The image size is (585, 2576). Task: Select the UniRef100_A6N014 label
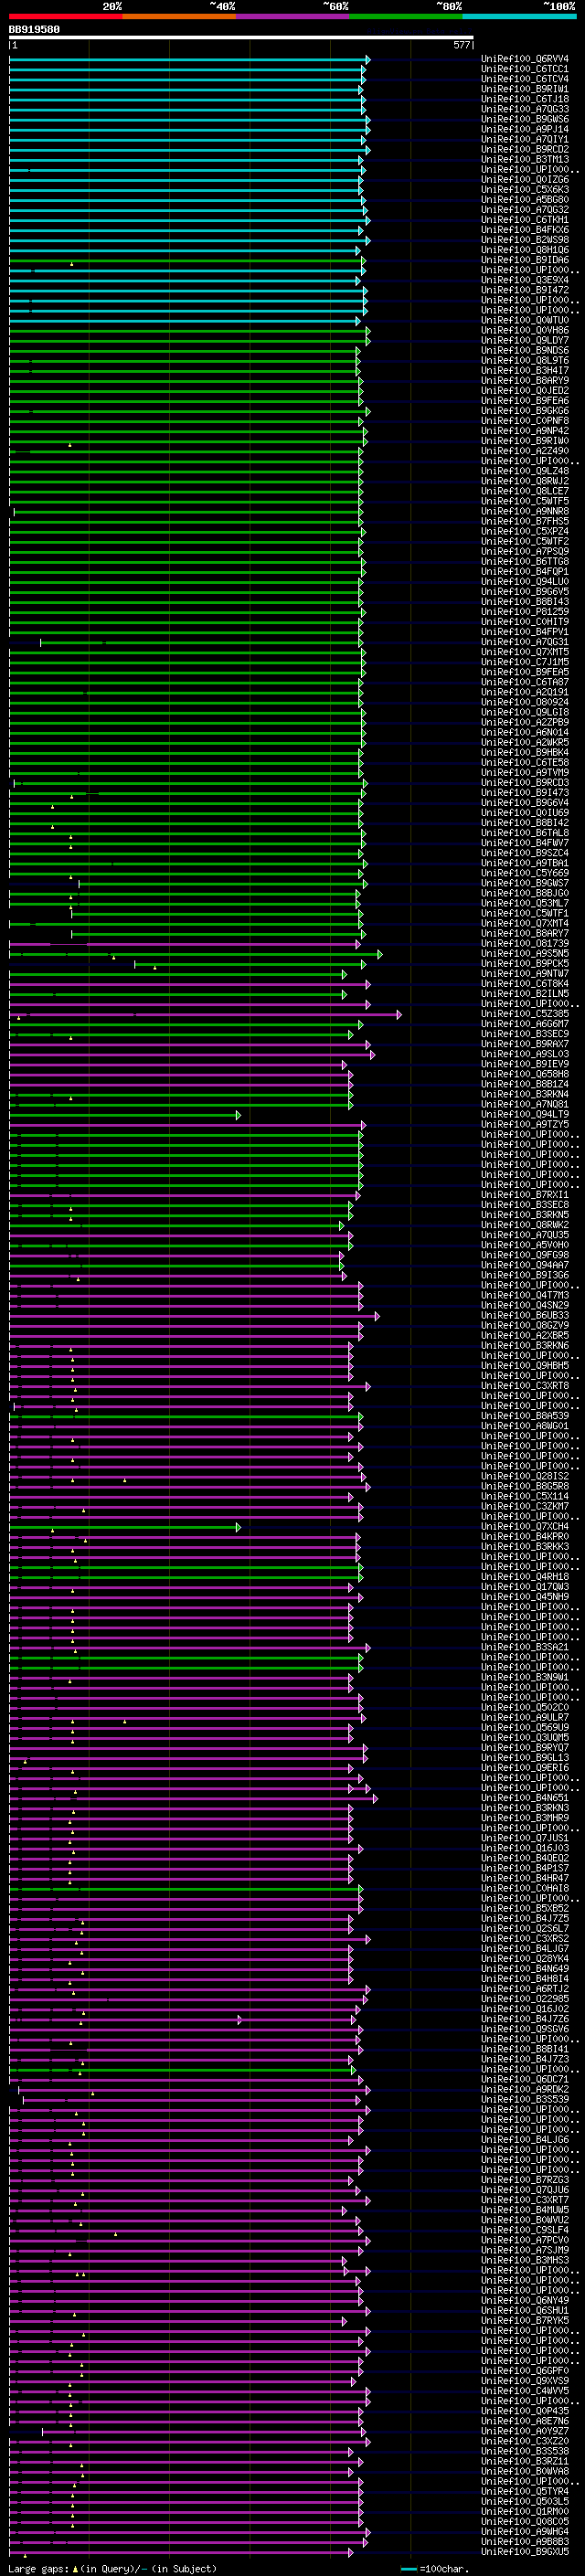524,732
